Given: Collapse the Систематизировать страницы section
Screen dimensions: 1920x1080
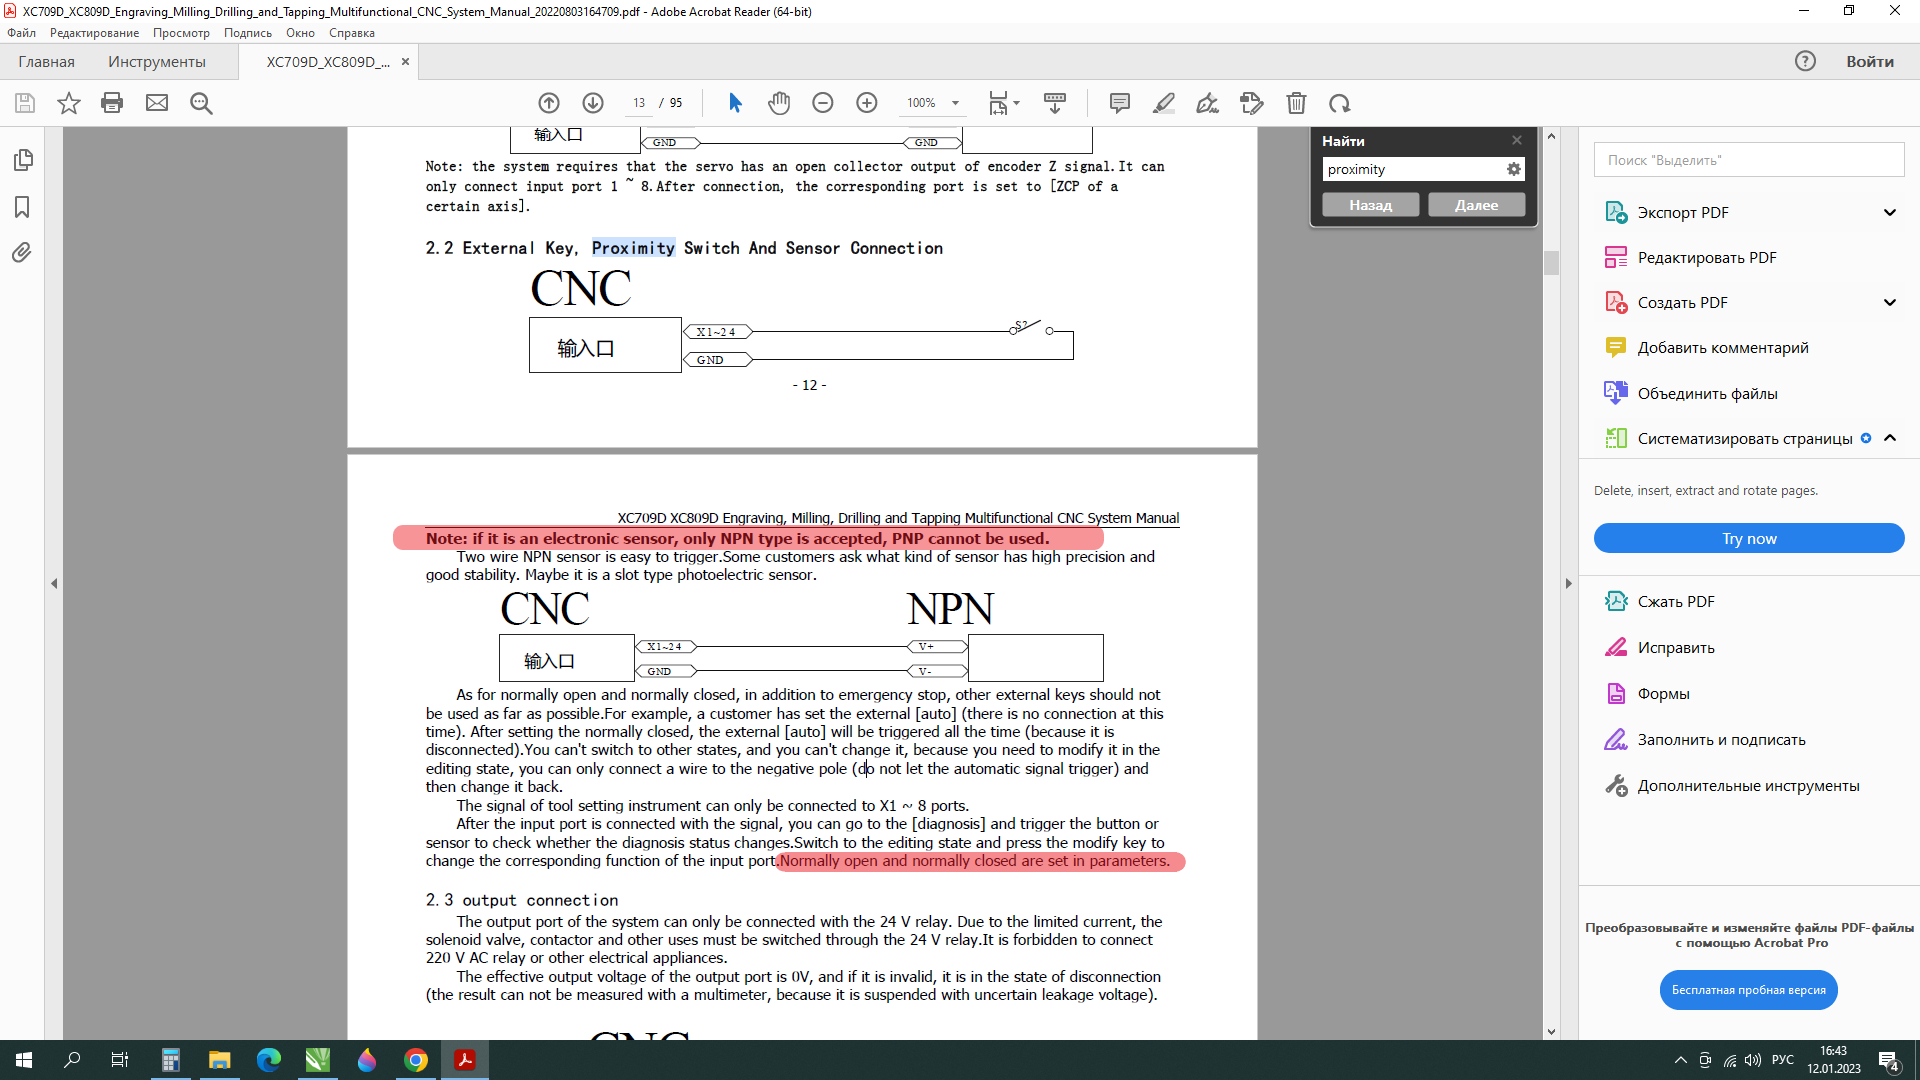Looking at the screenshot, I should click(1889, 438).
